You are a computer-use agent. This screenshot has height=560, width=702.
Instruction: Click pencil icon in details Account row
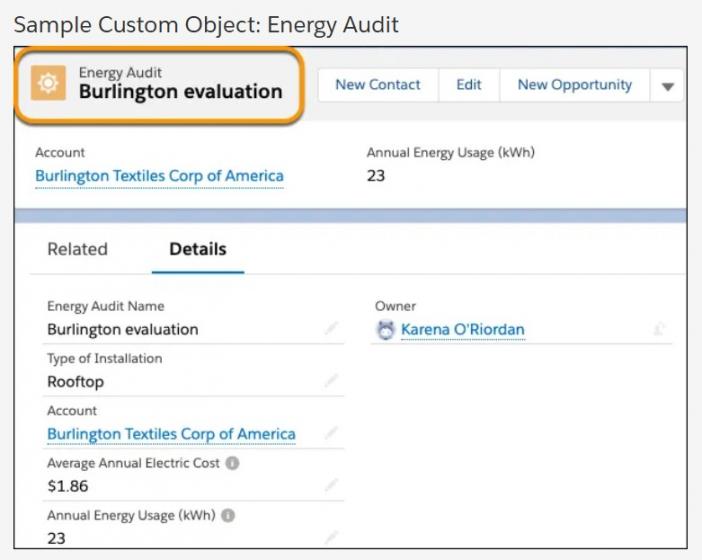(x=331, y=432)
